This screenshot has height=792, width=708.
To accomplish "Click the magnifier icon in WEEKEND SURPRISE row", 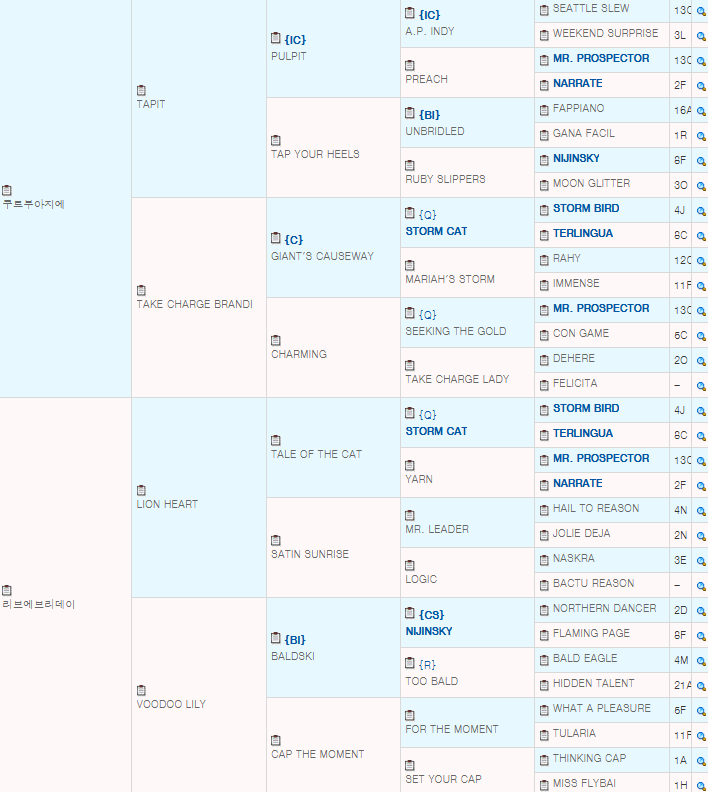I will click(701, 36).
